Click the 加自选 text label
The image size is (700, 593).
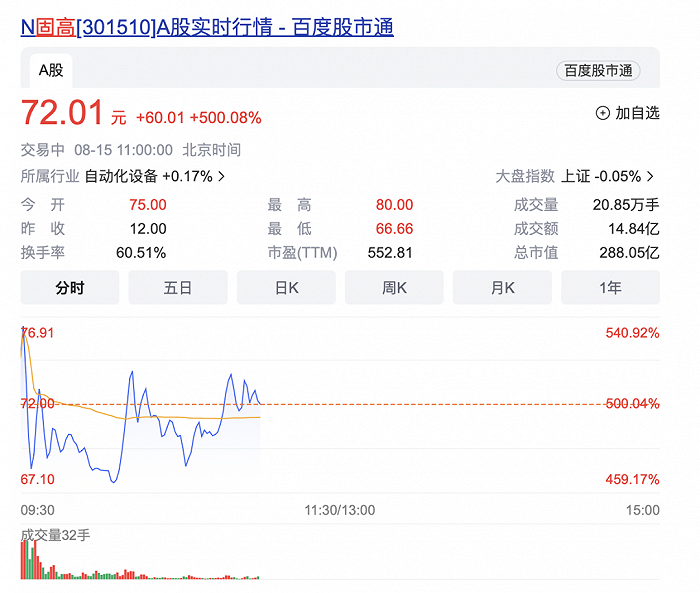click(x=637, y=113)
